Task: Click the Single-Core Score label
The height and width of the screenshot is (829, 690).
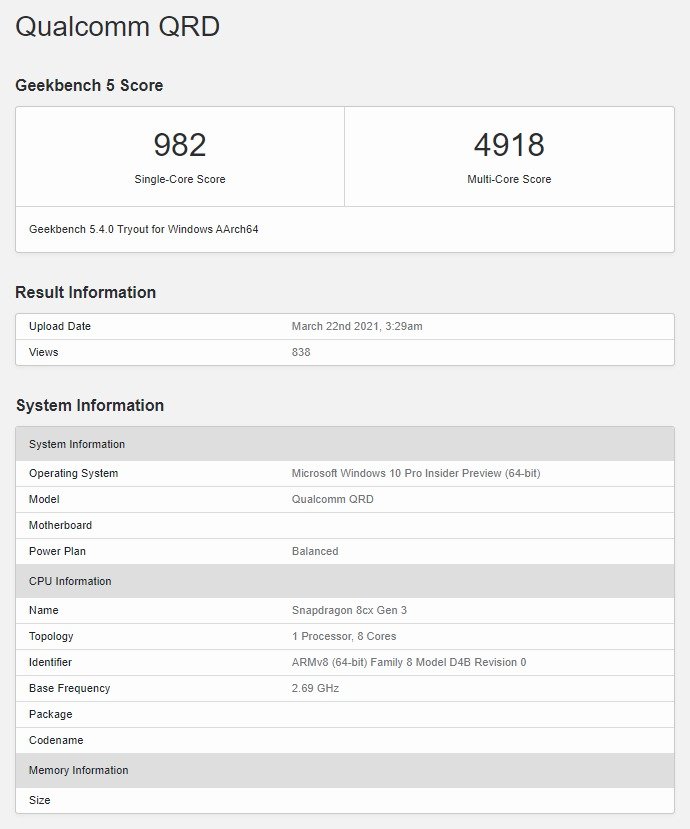Action: [x=180, y=179]
